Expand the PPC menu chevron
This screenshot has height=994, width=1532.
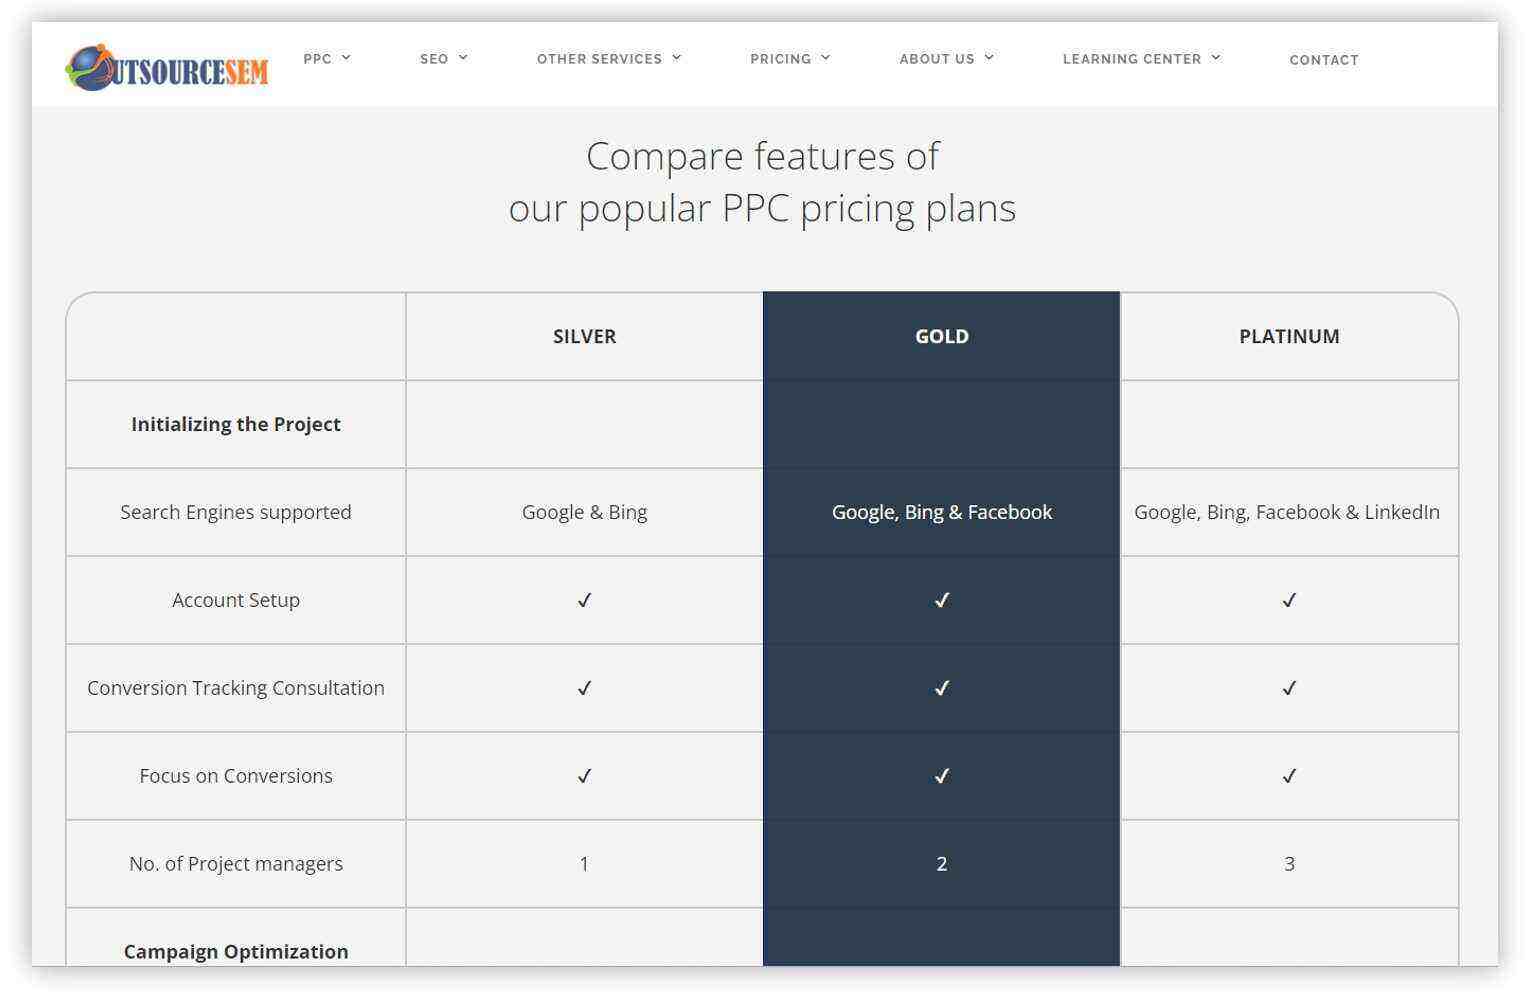346,58
